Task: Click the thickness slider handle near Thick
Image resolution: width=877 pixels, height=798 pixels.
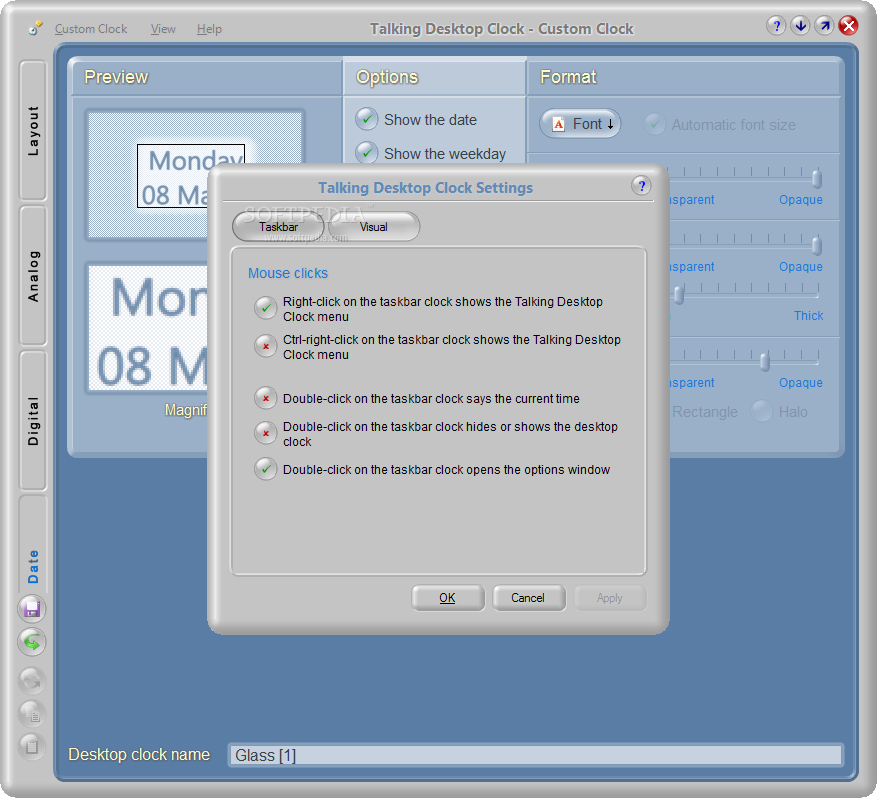Action: [679, 294]
